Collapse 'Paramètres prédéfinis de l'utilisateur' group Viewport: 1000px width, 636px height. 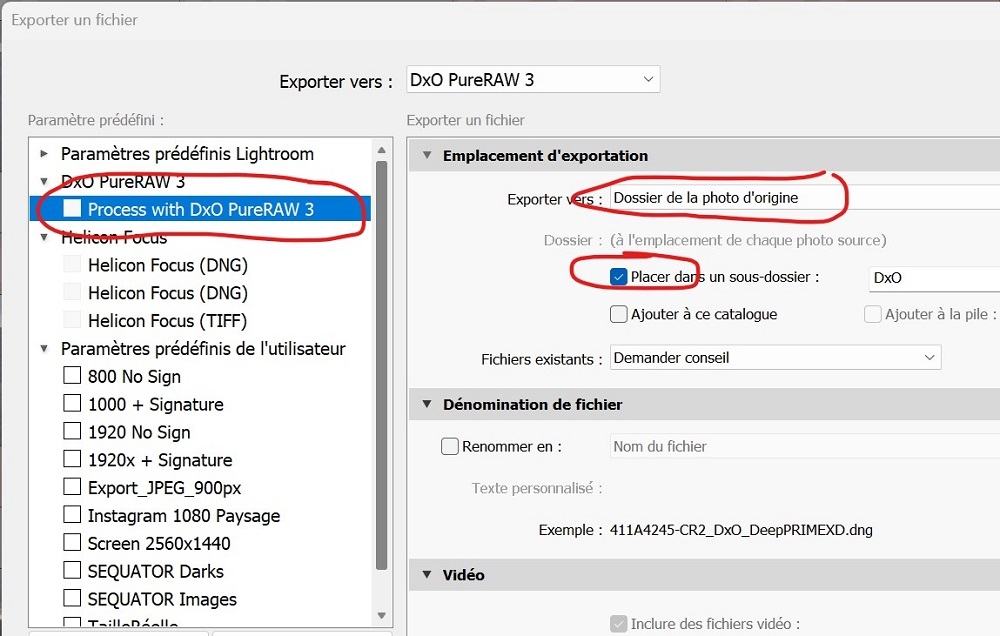coord(44,349)
